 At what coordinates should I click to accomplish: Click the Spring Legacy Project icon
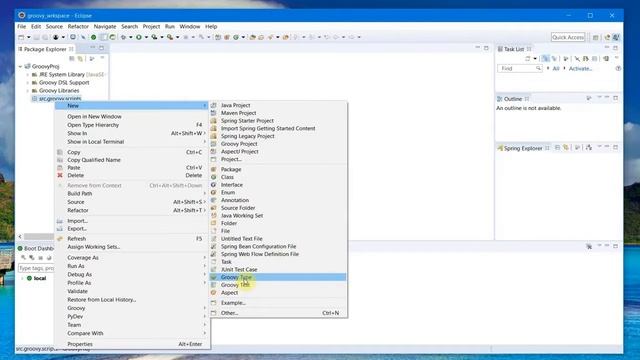click(213, 136)
